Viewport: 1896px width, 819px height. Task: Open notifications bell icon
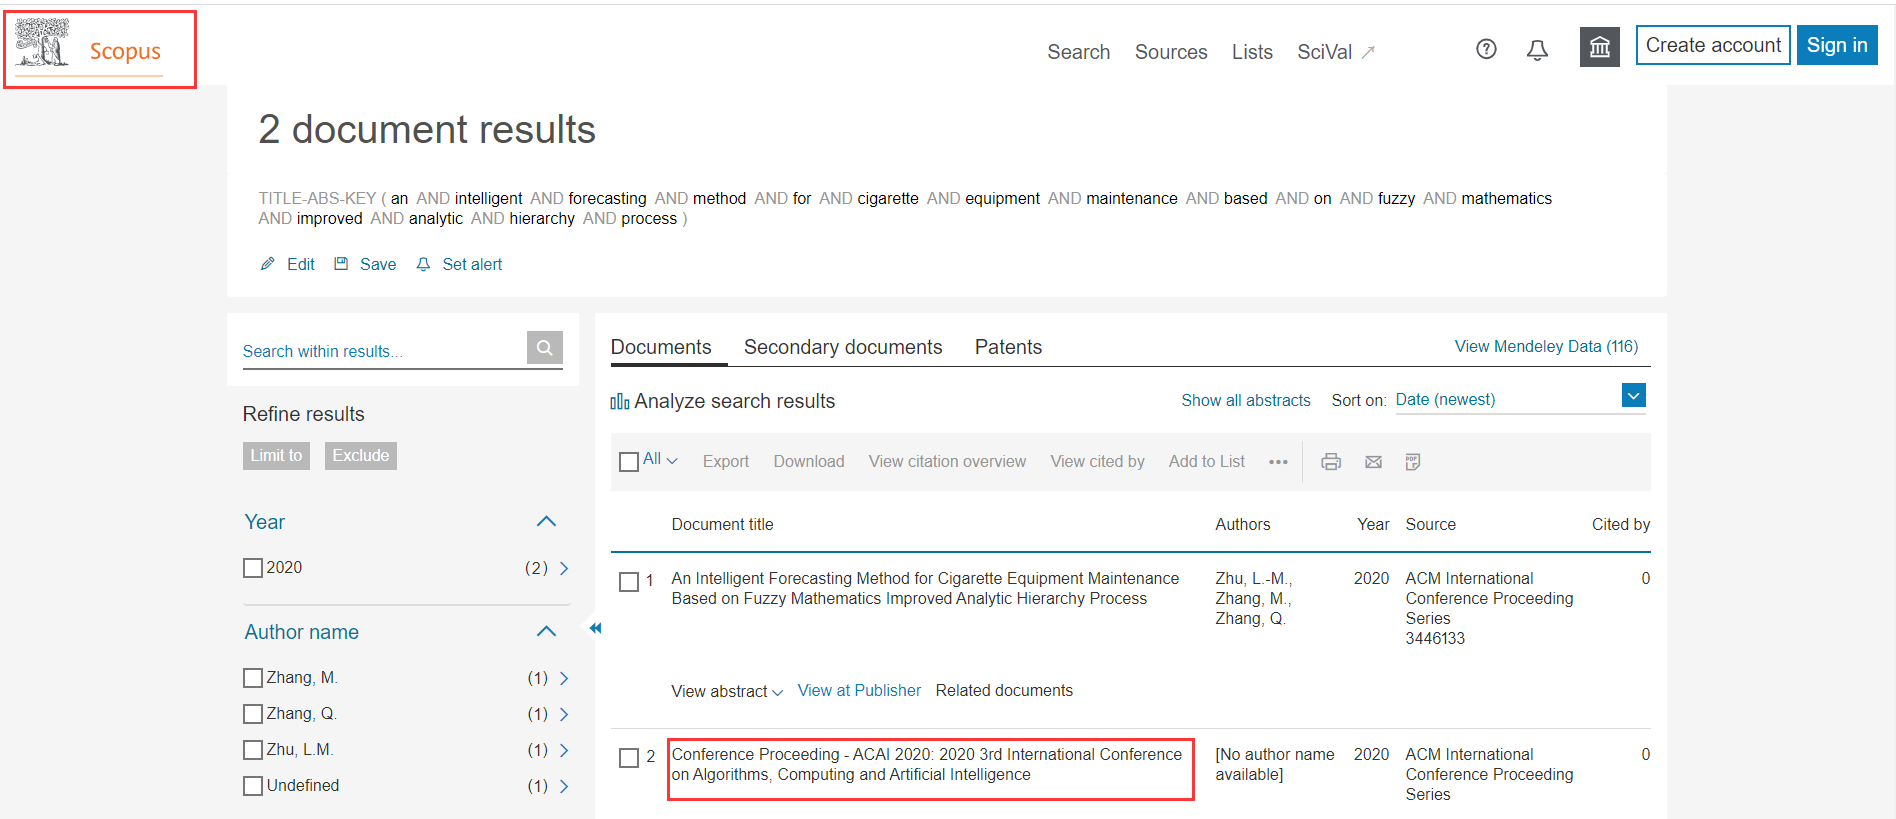click(x=1537, y=50)
